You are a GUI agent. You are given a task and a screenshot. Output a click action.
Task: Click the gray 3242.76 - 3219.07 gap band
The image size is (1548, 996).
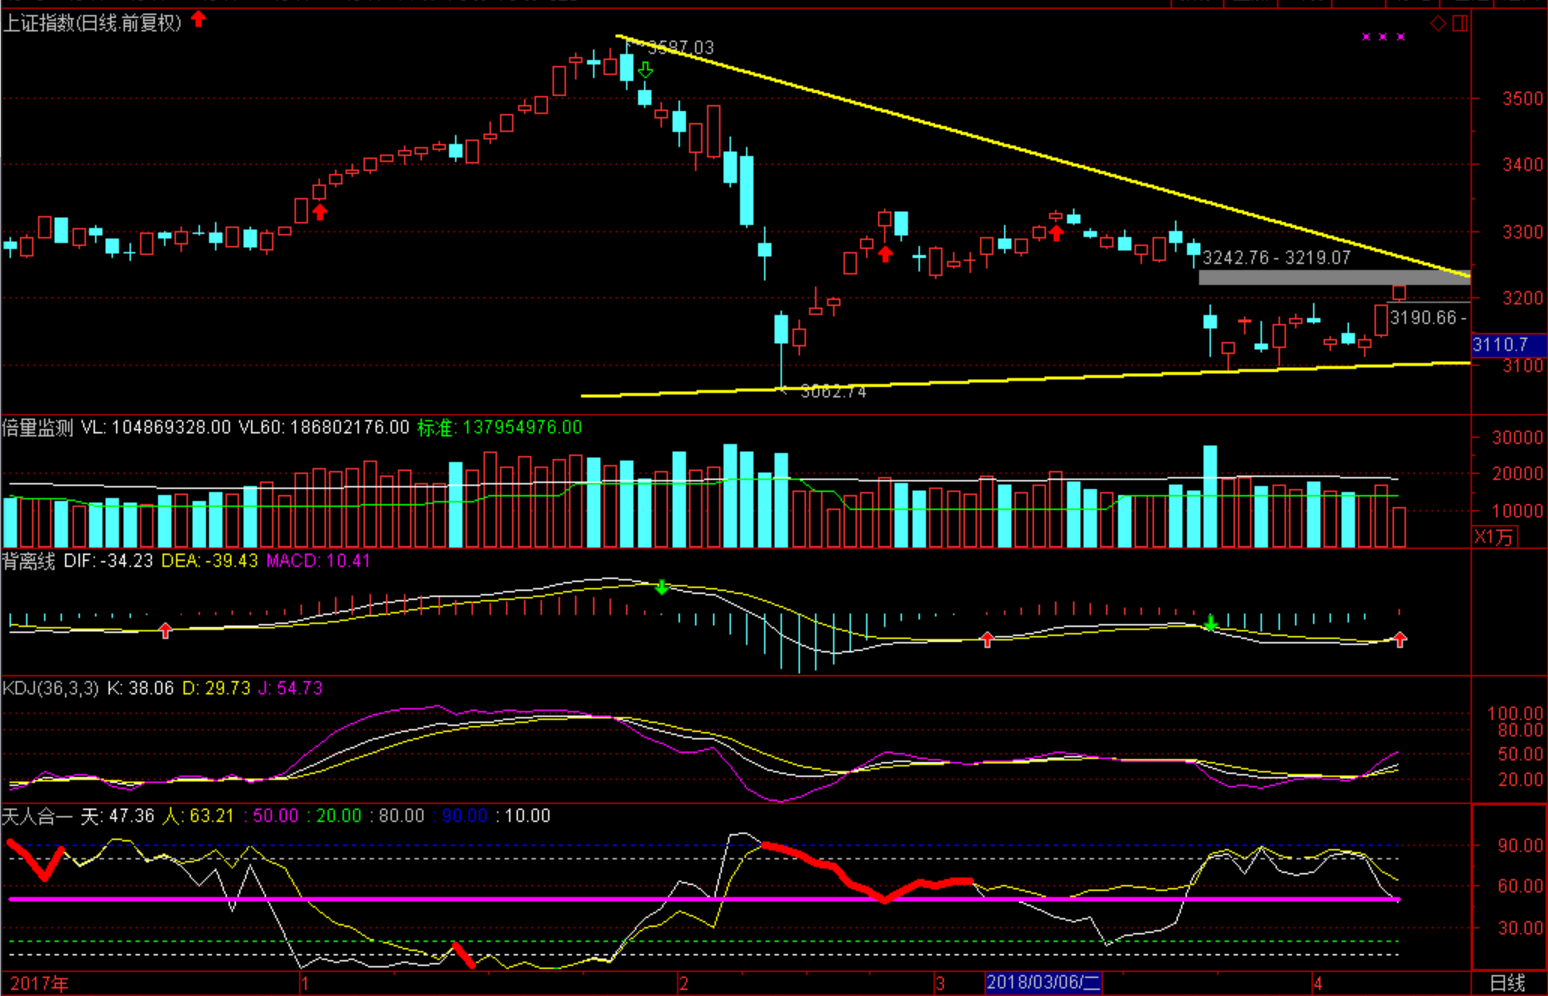tap(1333, 277)
